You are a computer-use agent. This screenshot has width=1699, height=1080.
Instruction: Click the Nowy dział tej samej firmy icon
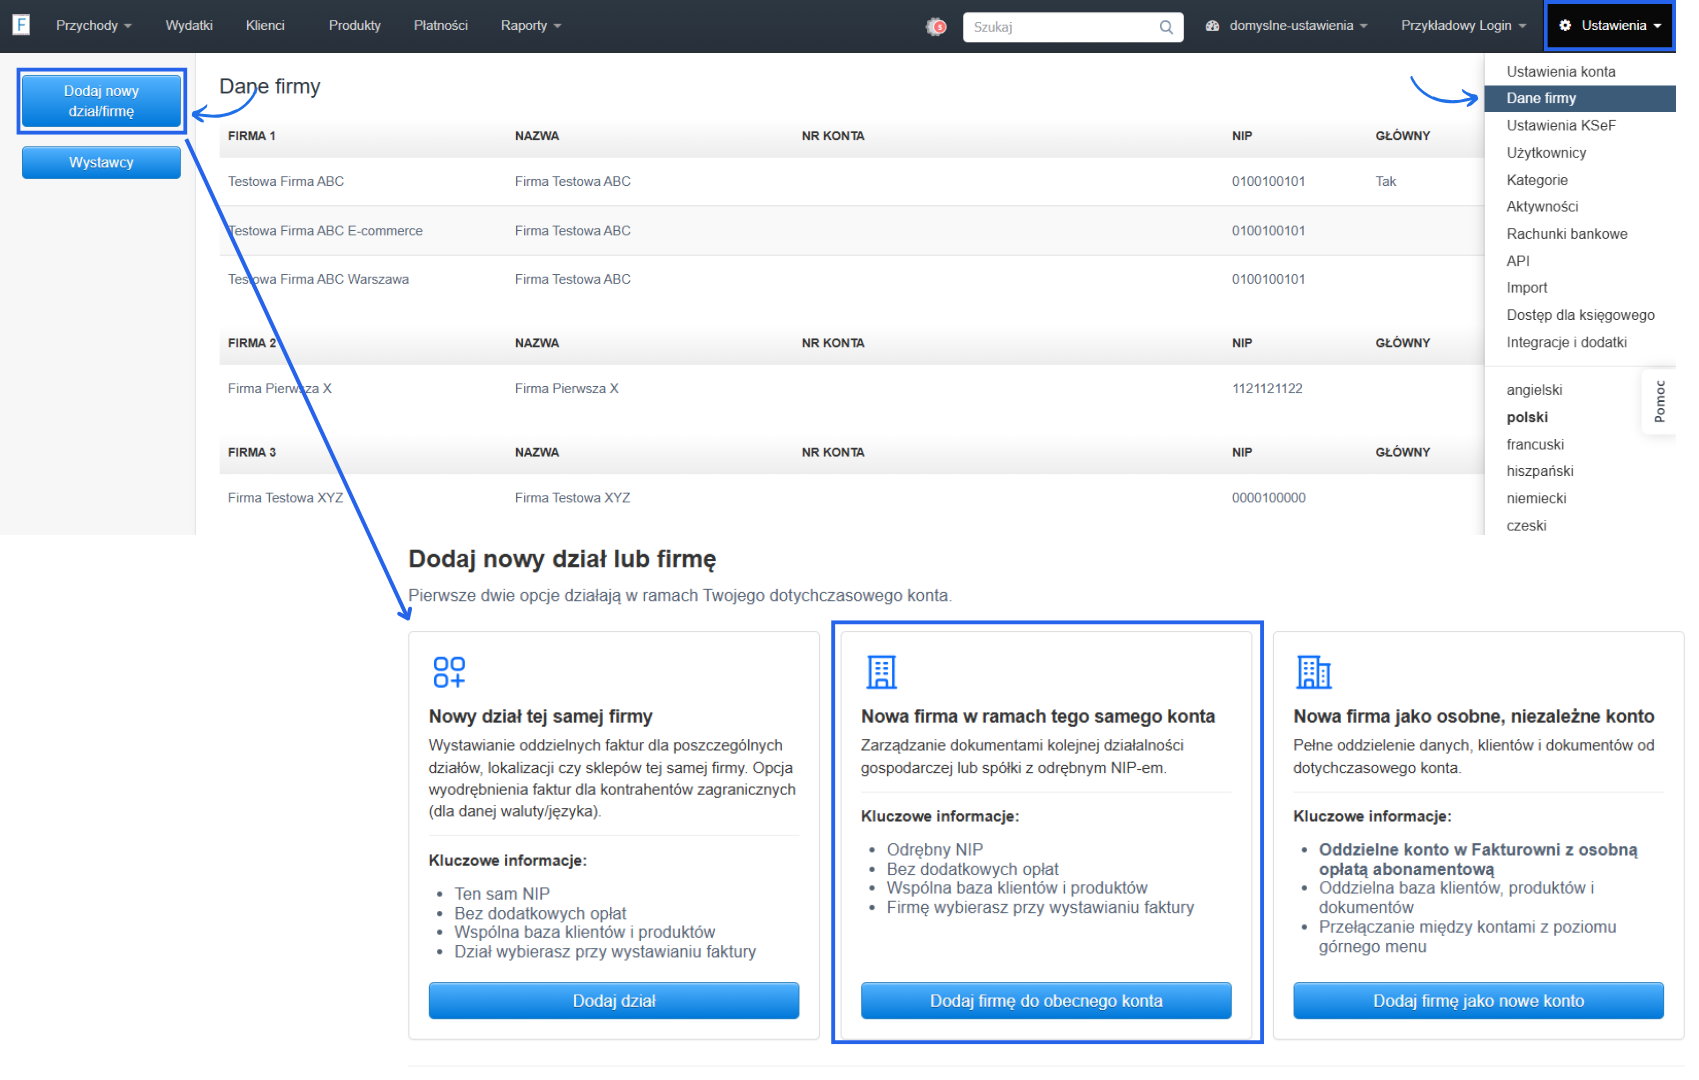click(x=449, y=672)
